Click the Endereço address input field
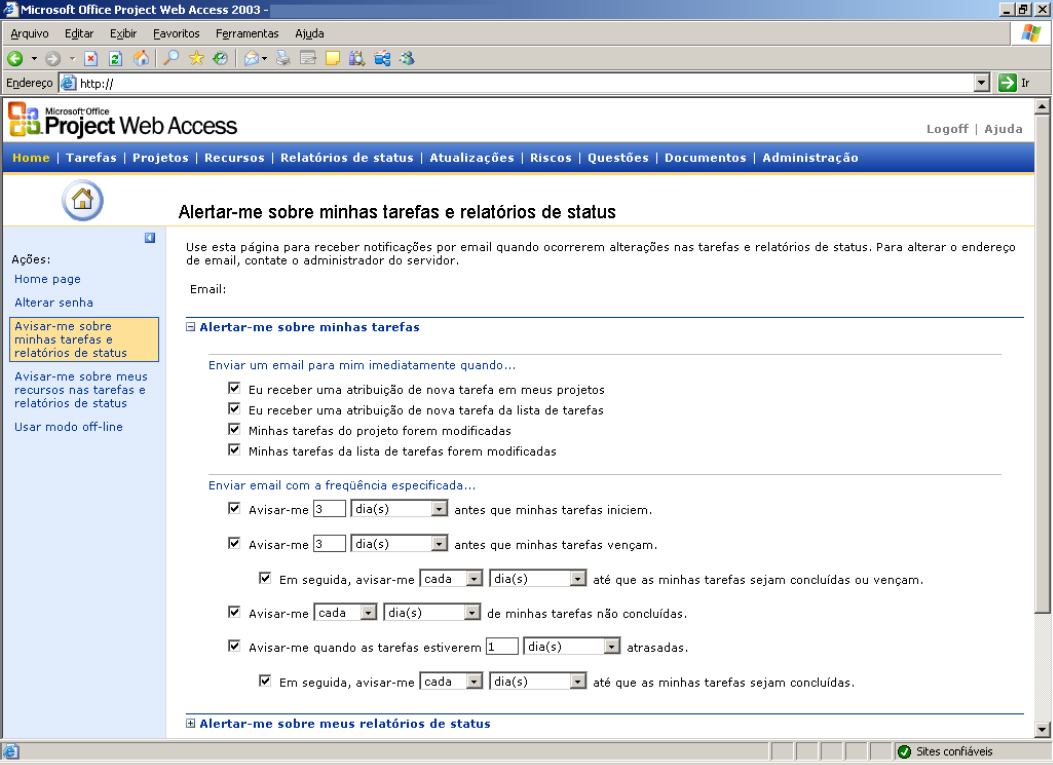1053x765 pixels. (x=516, y=83)
